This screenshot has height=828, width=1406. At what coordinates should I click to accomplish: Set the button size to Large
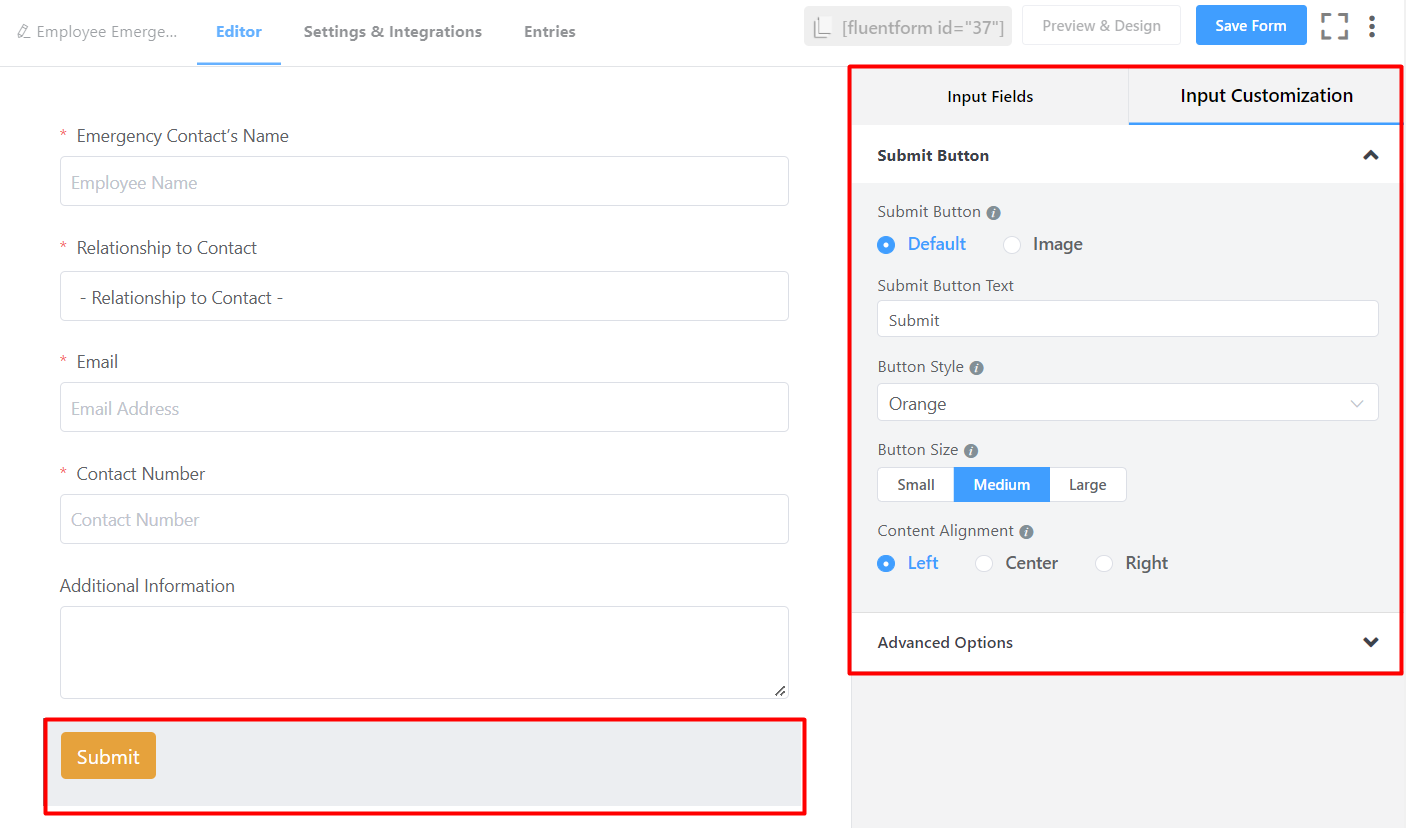(x=1087, y=485)
